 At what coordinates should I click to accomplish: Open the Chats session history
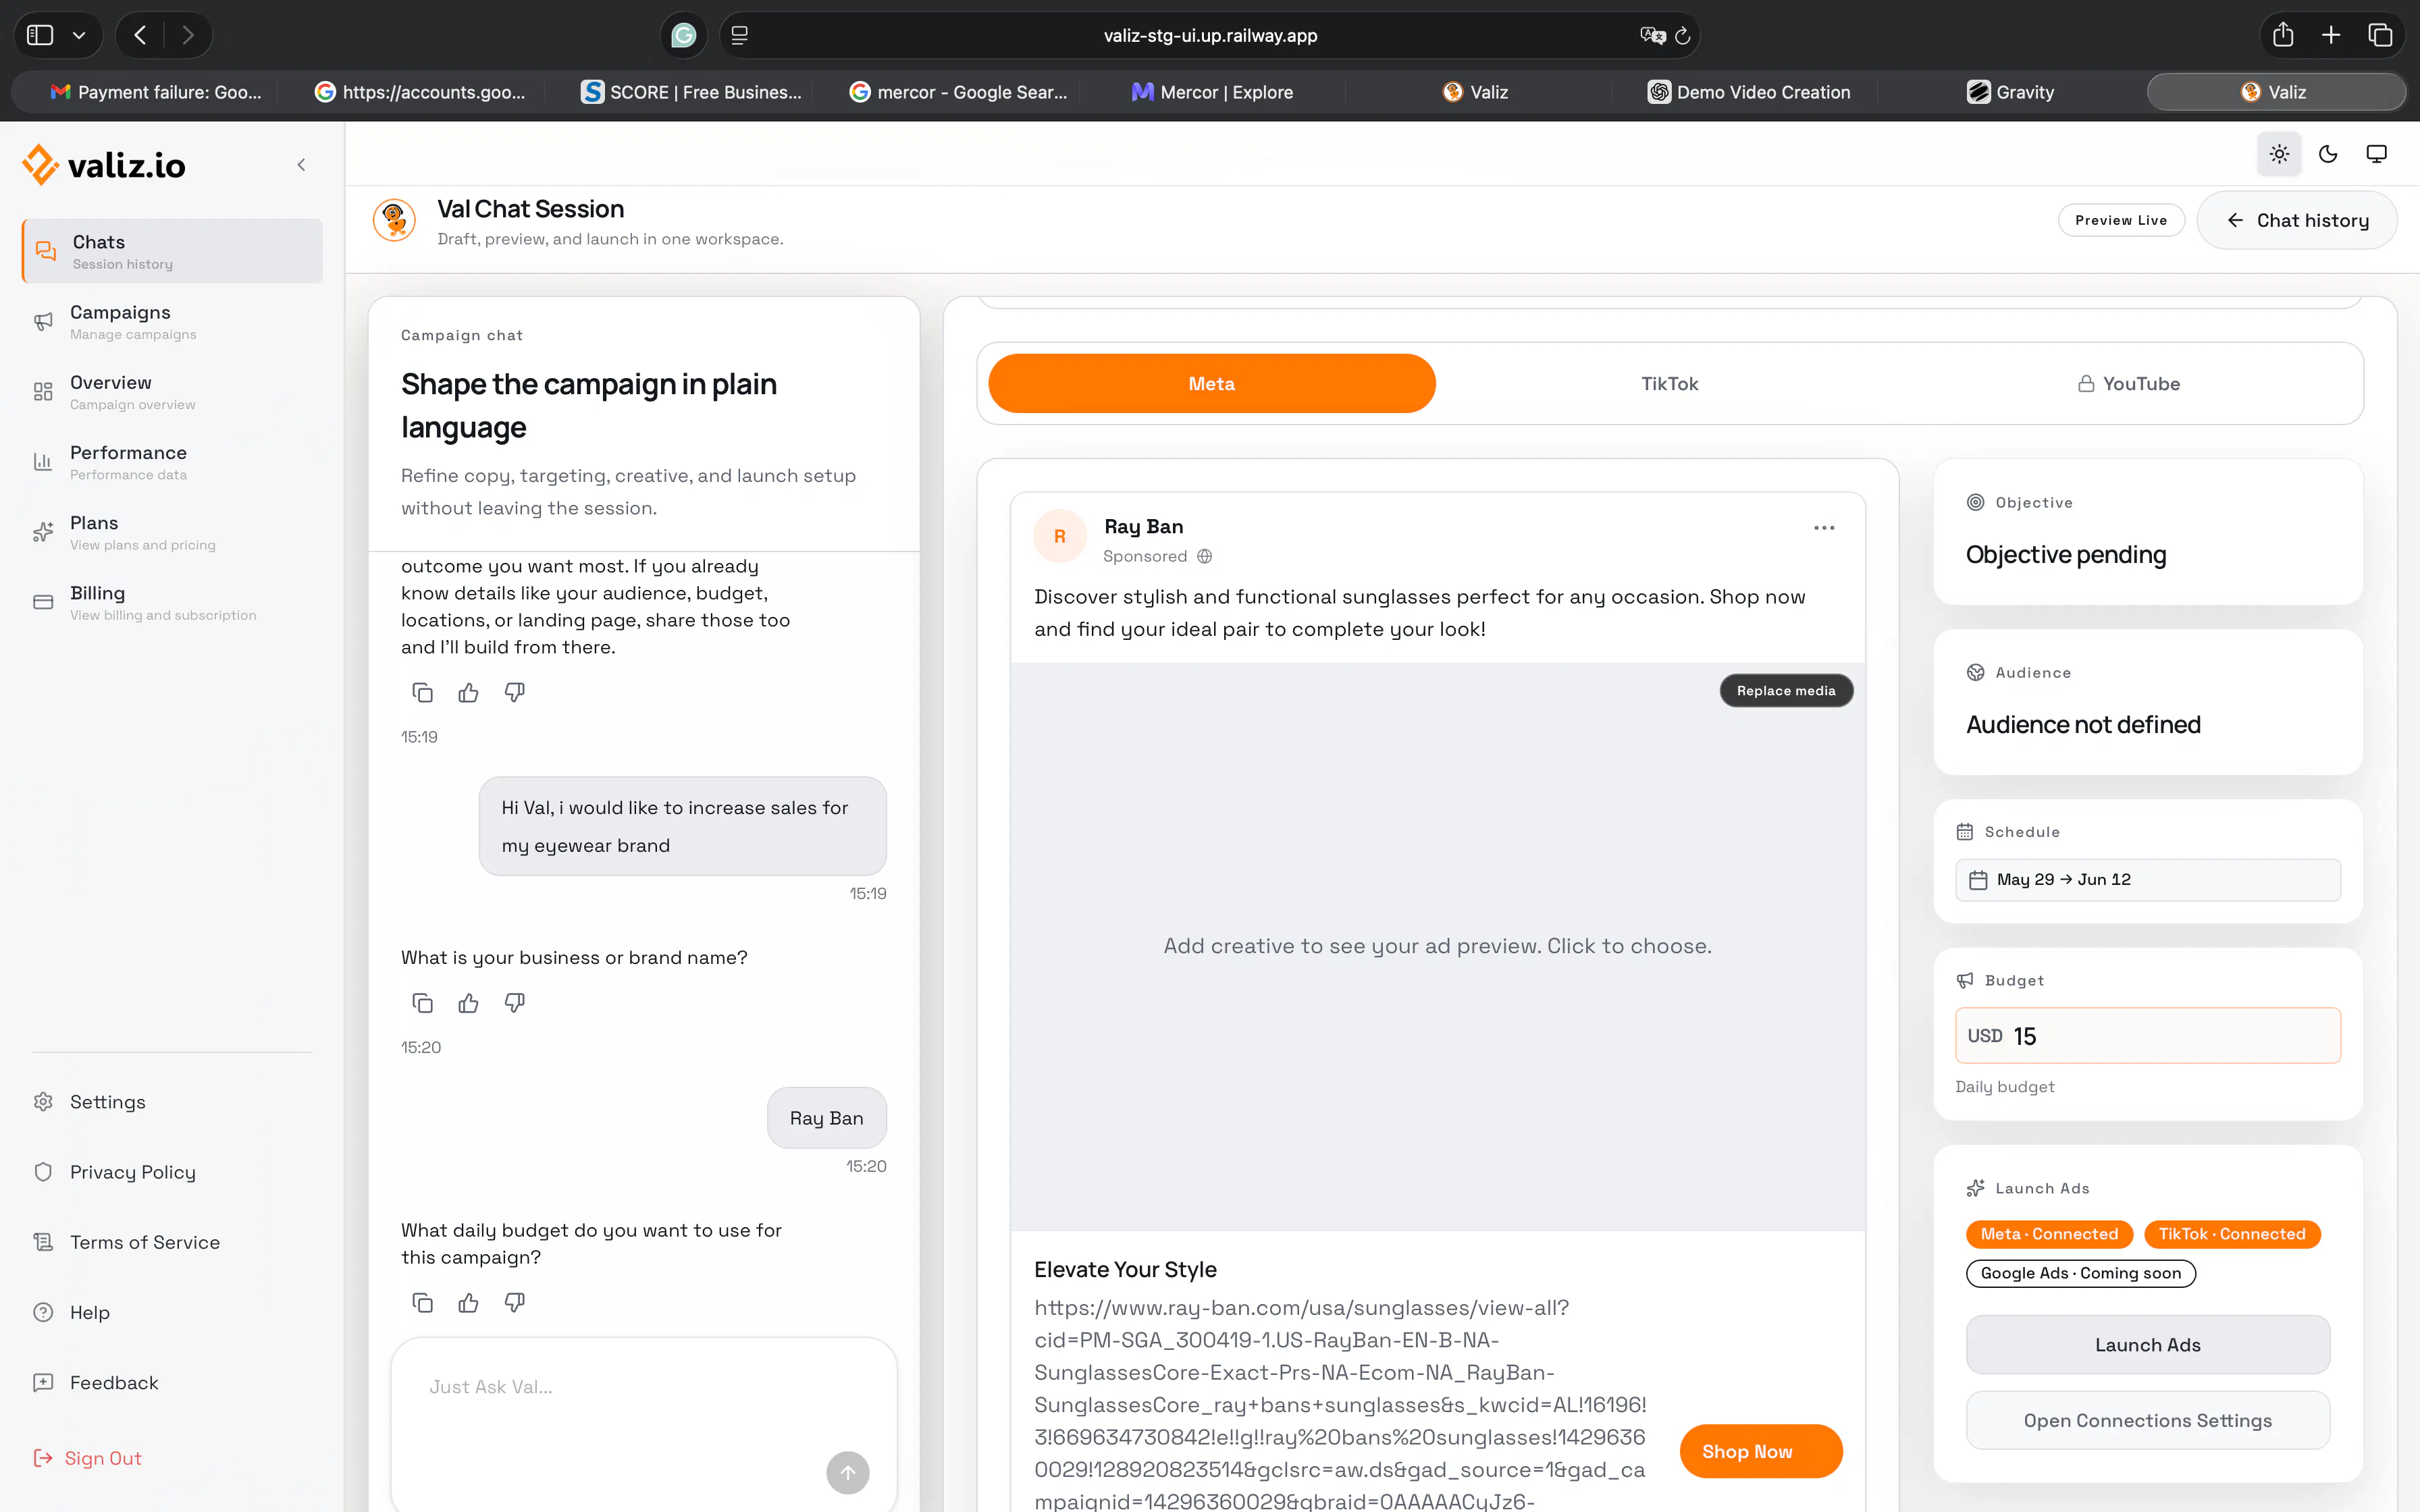tap(172, 251)
